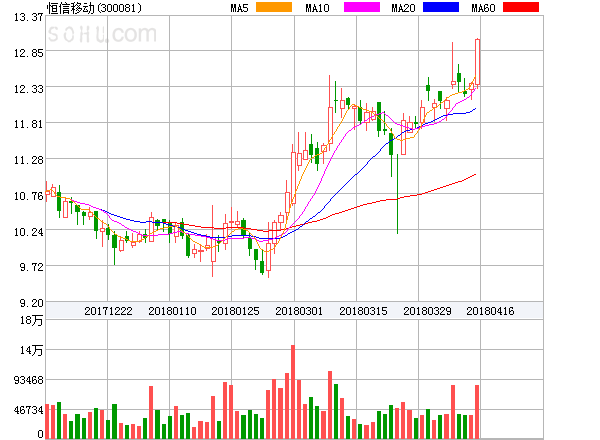Click the MA20 legend label
This screenshot has height=440, width=600.
(x=403, y=8)
